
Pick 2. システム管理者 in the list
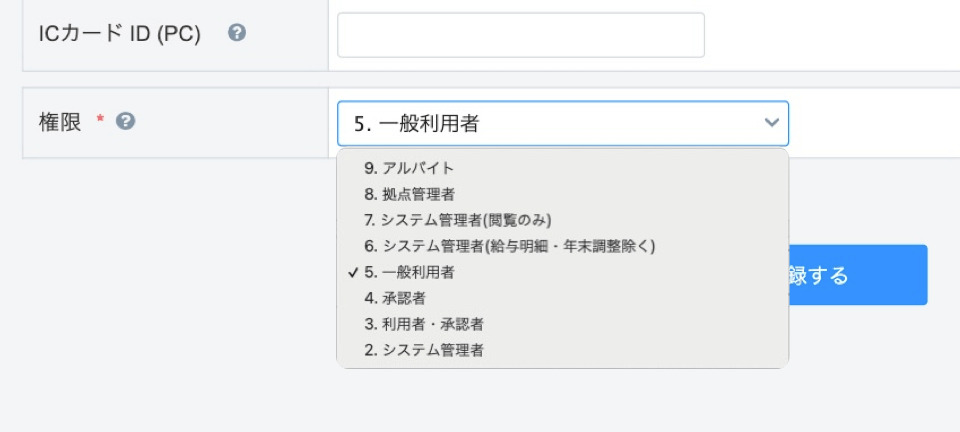(563, 351)
